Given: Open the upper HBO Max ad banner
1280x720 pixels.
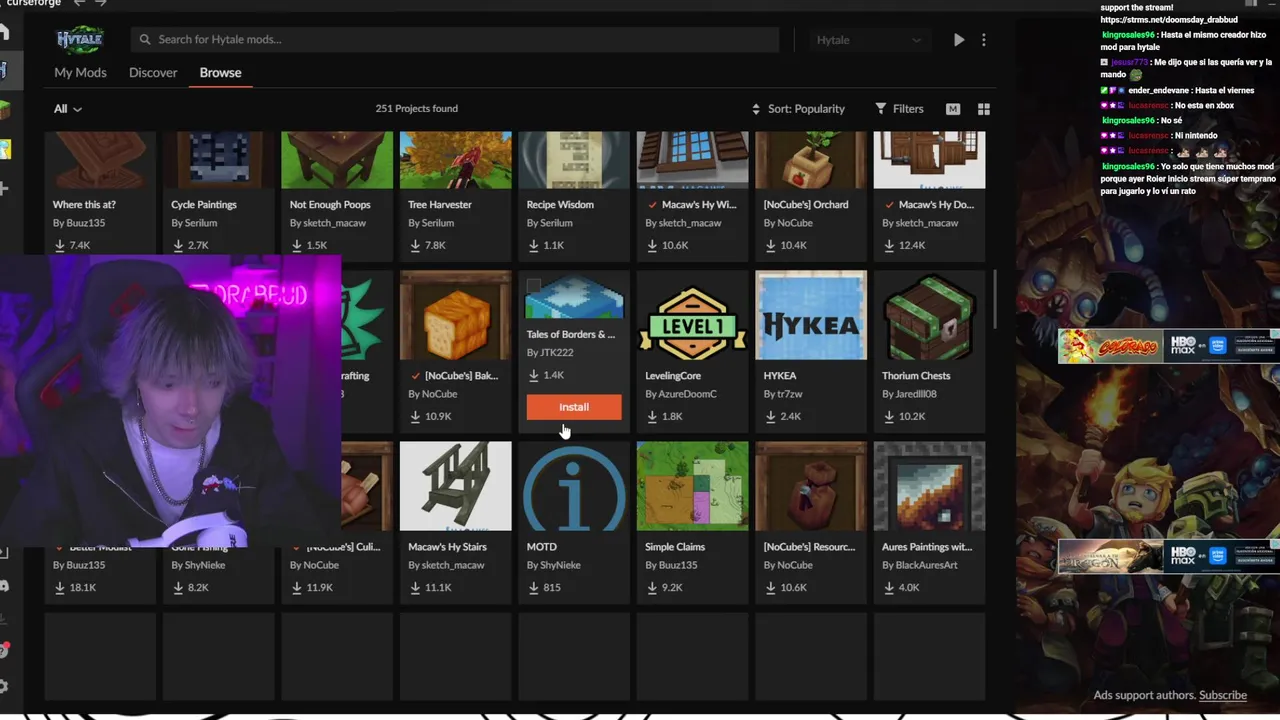Looking at the screenshot, I should [x=1167, y=346].
